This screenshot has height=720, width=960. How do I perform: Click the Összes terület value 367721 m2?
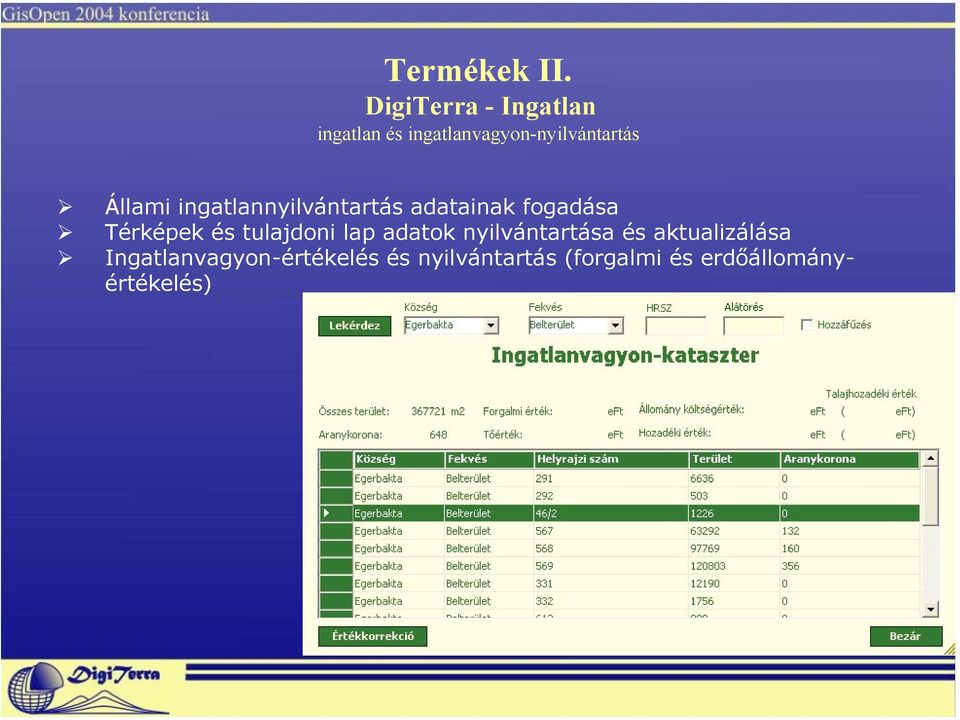click(x=438, y=411)
